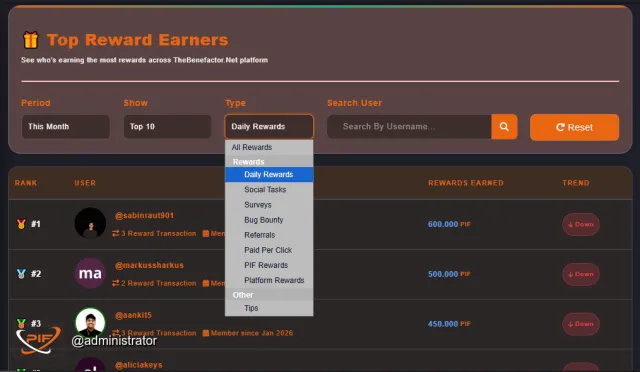Click the USER column header
The width and height of the screenshot is (640, 372).
coord(85,183)
